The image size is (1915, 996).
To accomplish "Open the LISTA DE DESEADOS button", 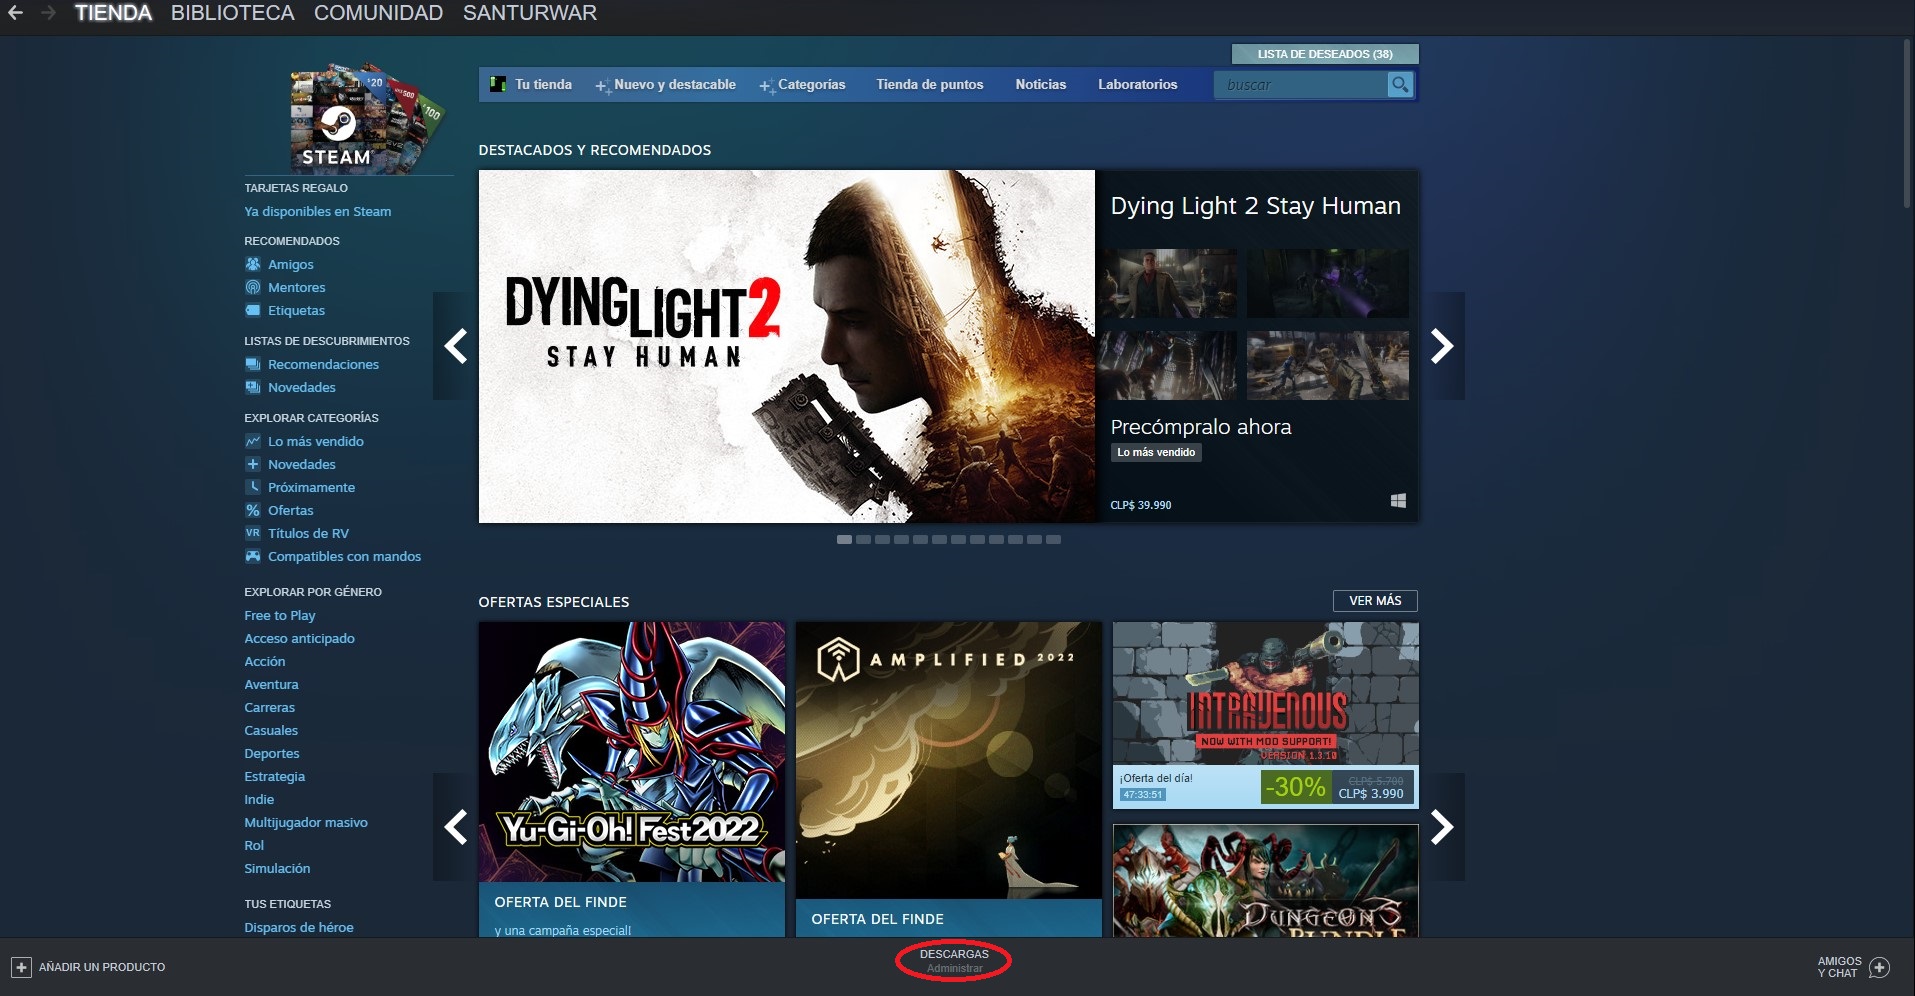I will pos(1325,54).
